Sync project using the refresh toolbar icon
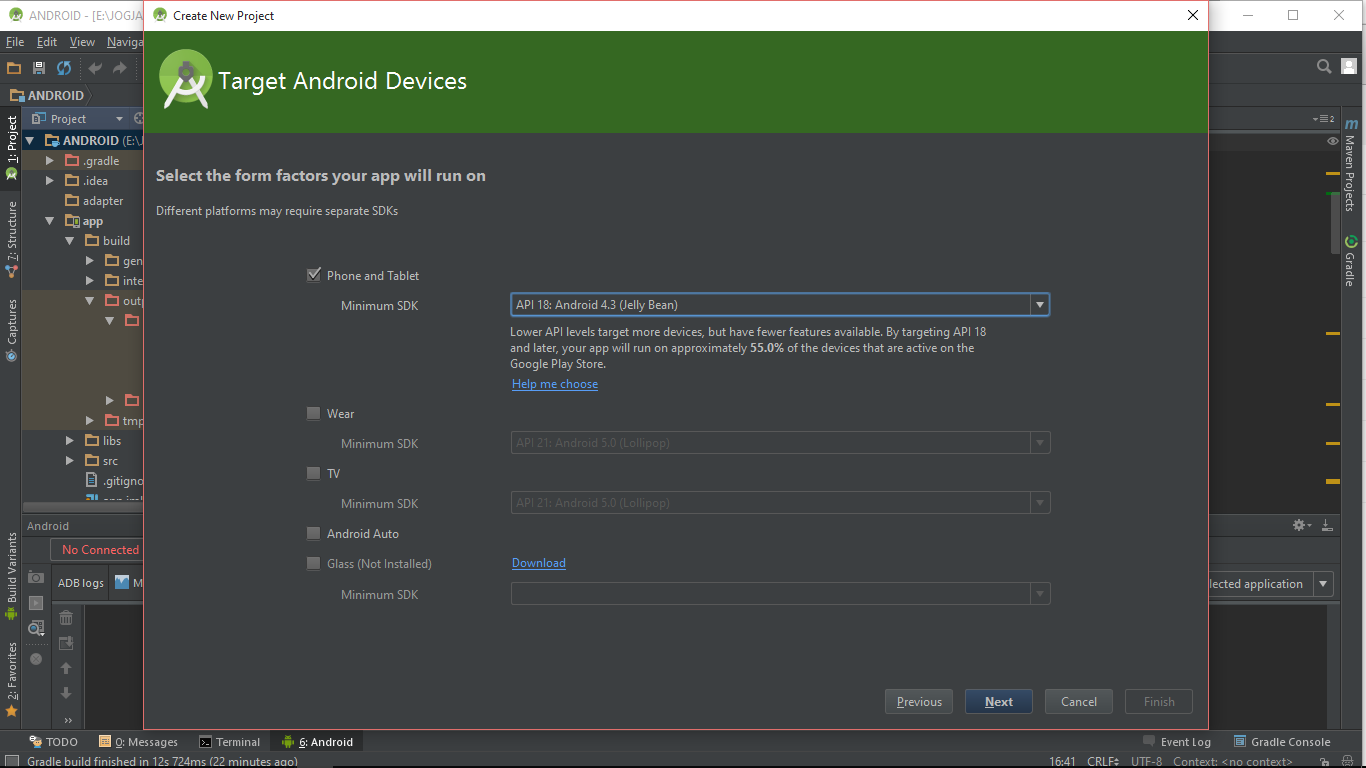This screenshot has width=1366, height=768. click(62, 68)
